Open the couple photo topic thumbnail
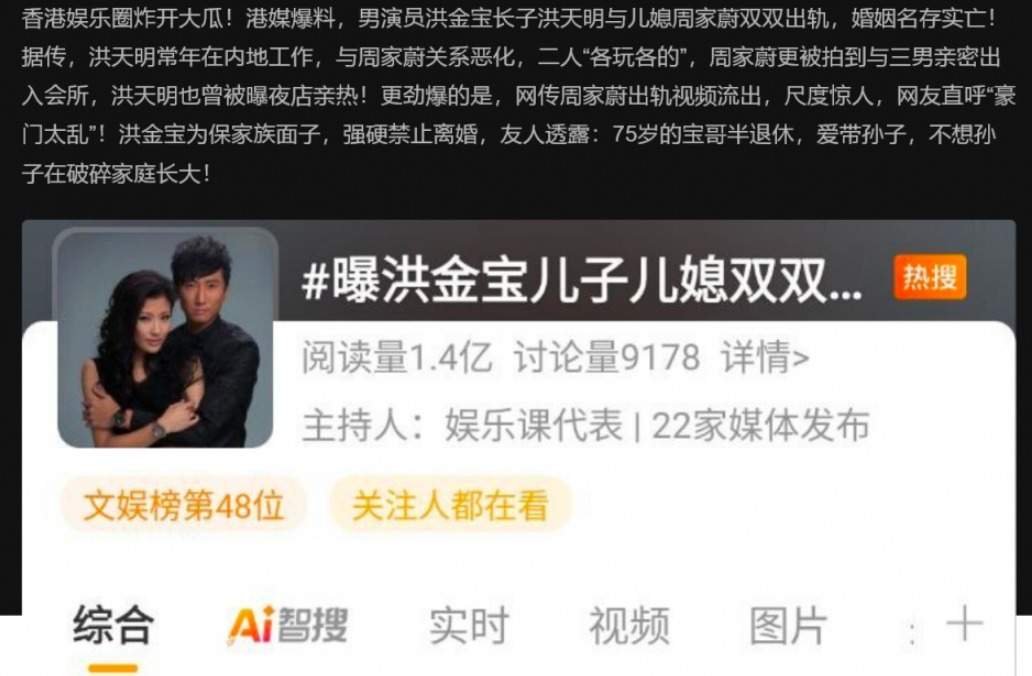The image size is (1032, 676). pos(165,338)
